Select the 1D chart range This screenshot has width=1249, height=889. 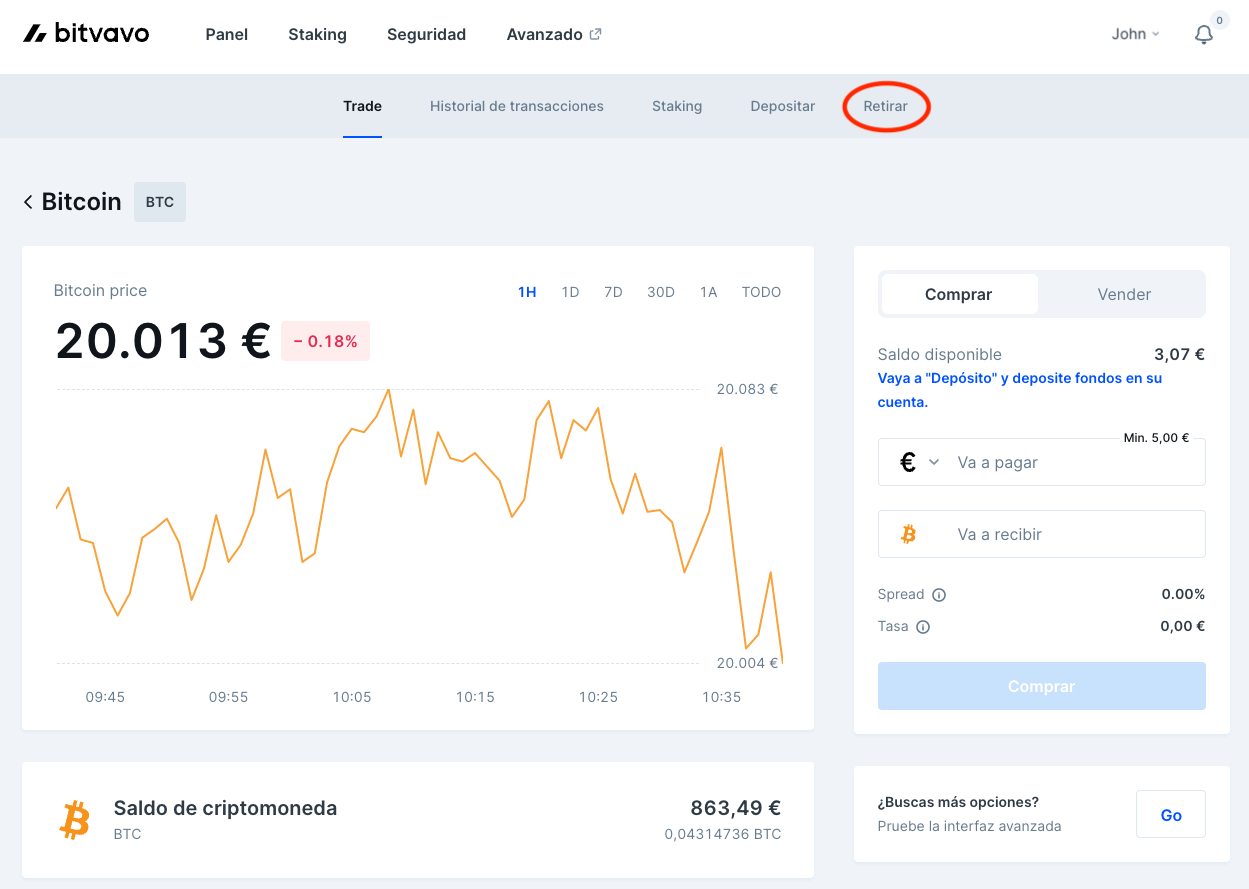tap(570, 292)
